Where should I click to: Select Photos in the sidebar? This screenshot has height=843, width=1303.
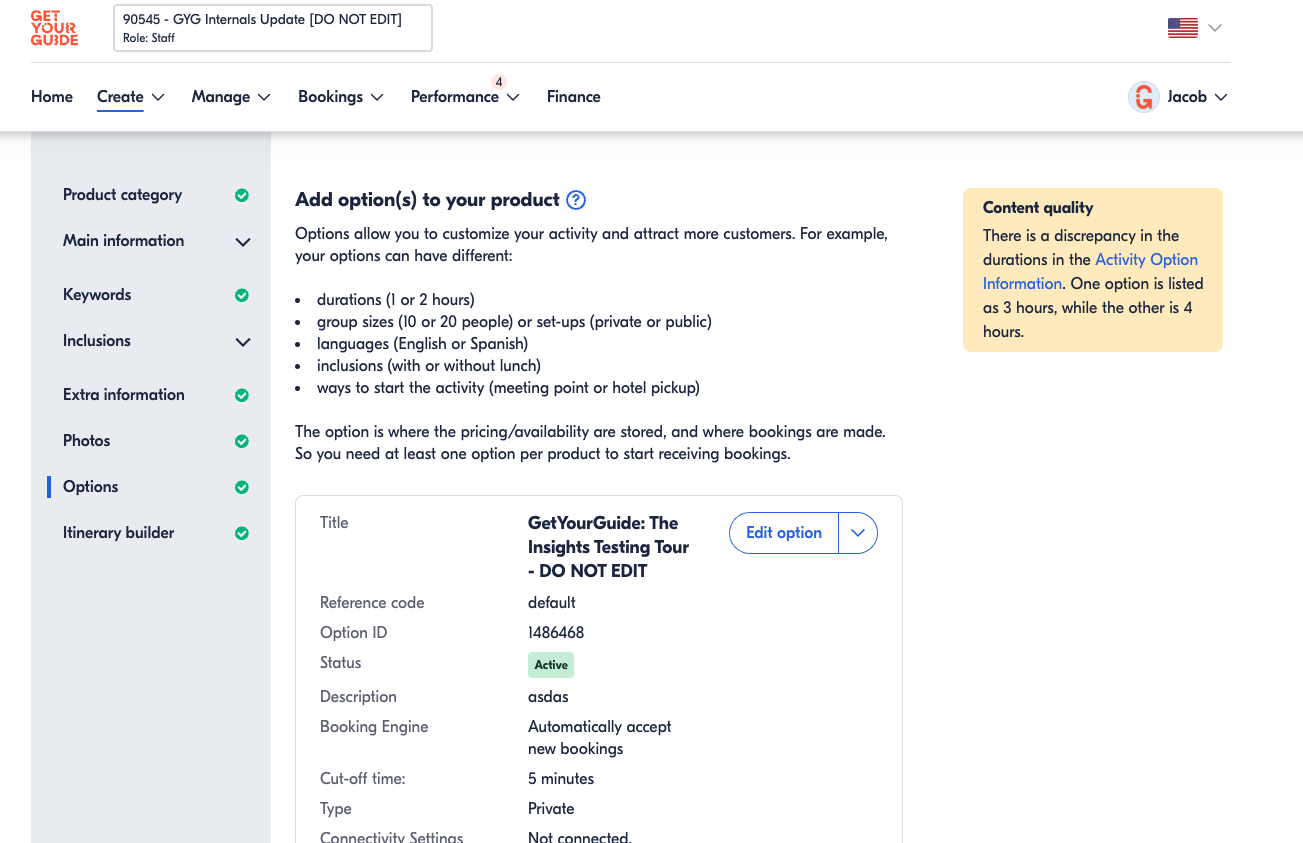click(x=87, y=441)
